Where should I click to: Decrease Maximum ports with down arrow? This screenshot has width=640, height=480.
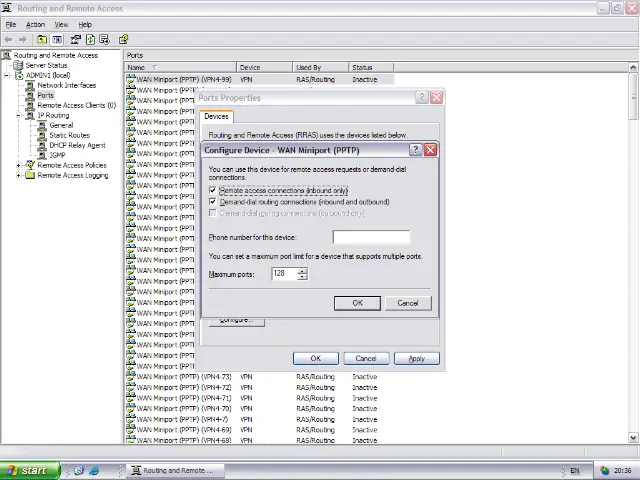(302, 277)
